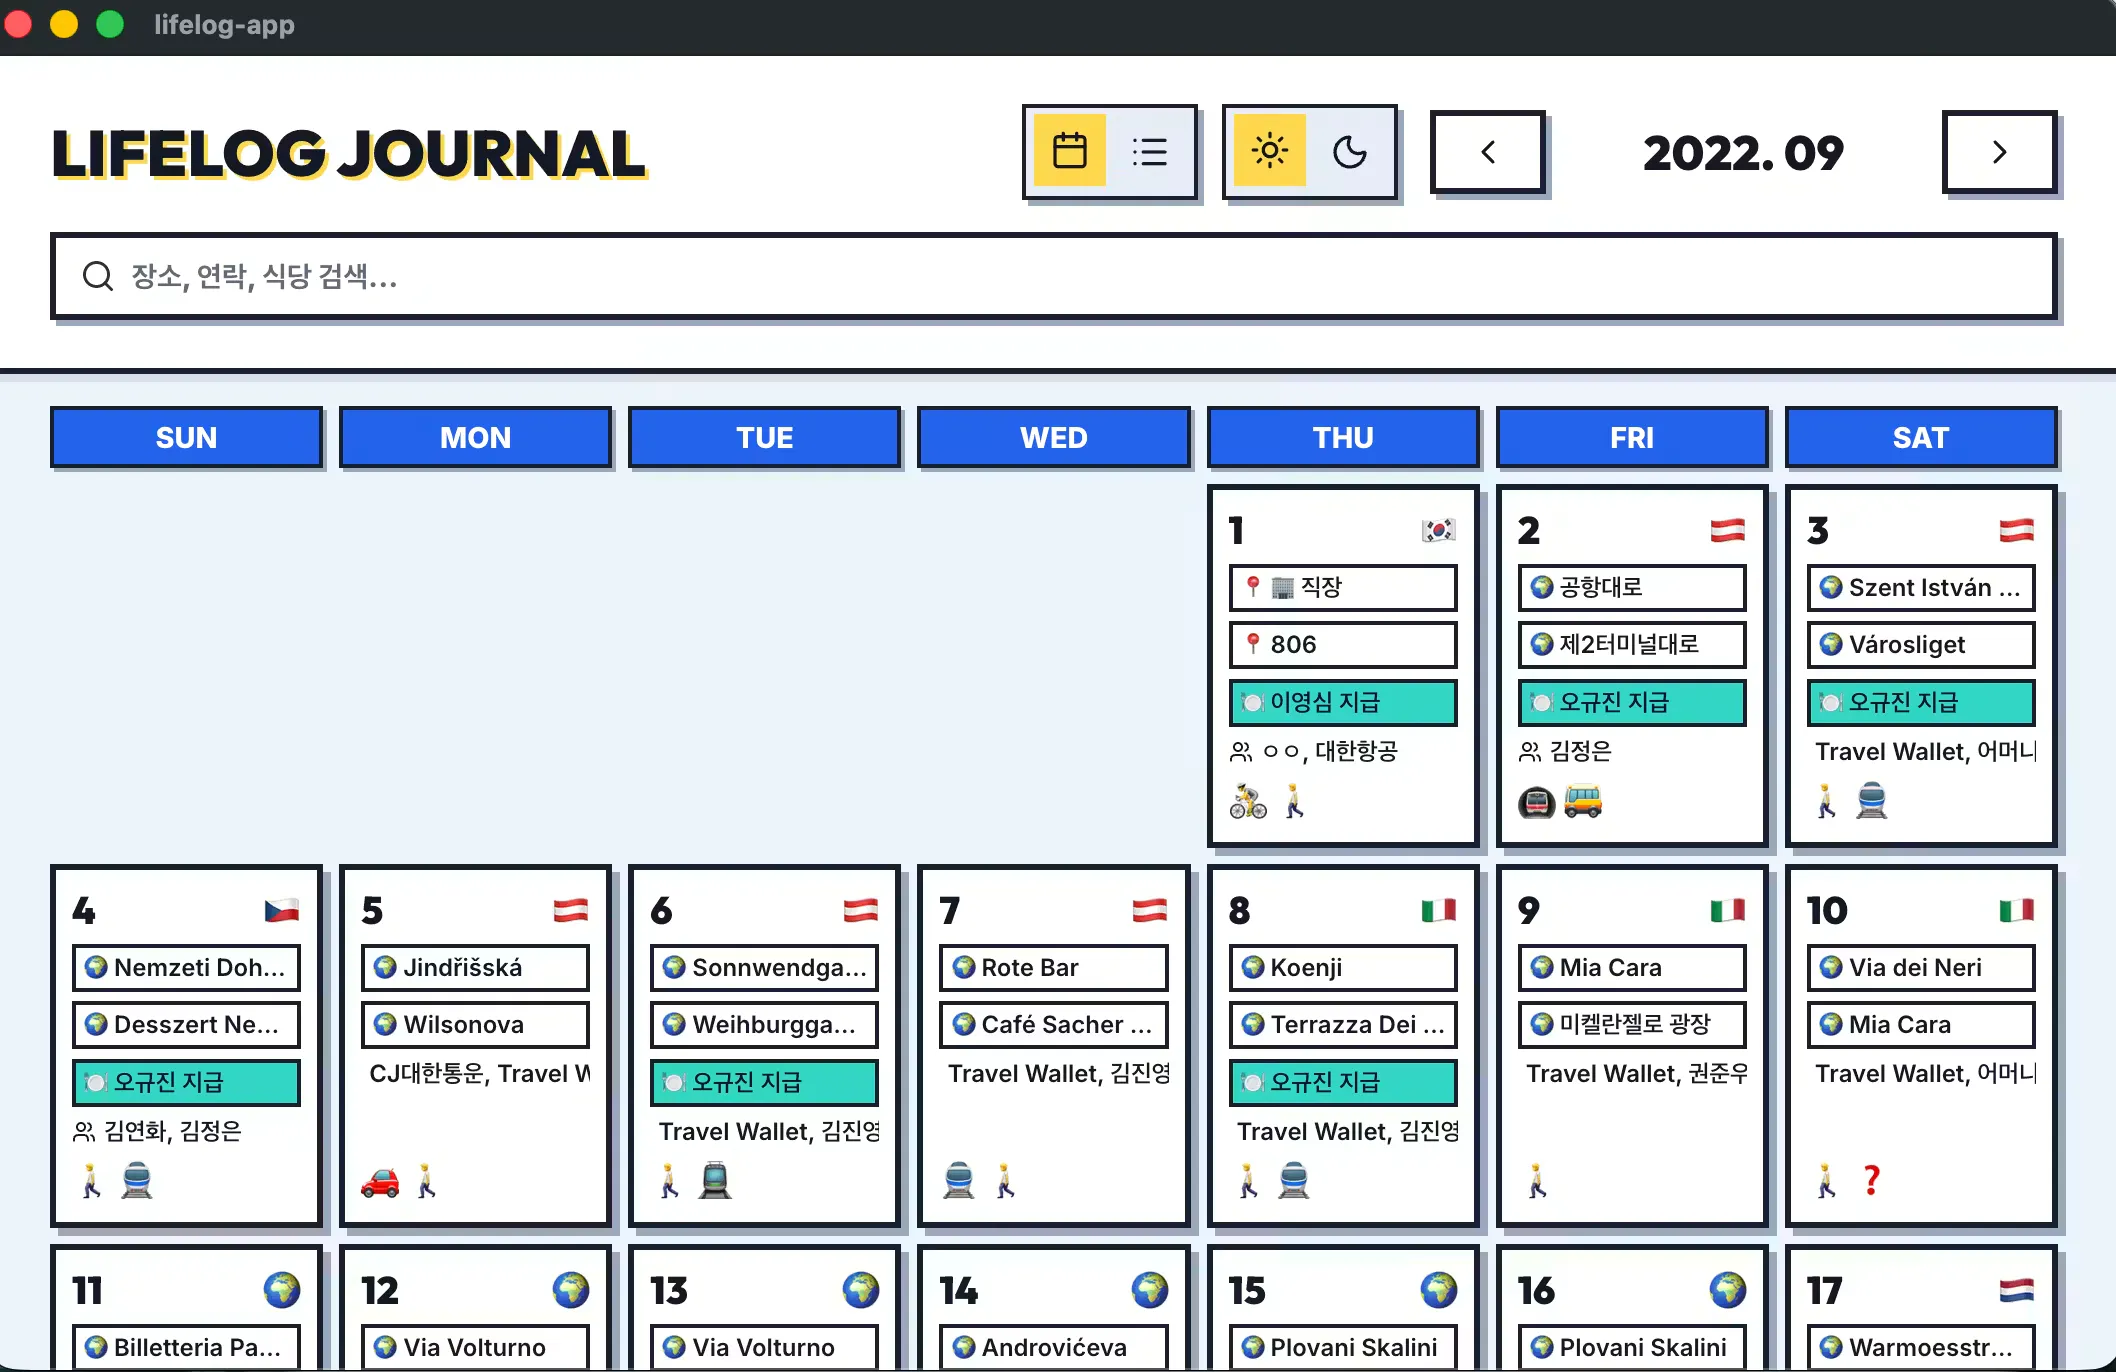The width and height of the screenshot is (2116, 1372).
Task: Open Desszert Ne... place entry
Action: (x=186, y=1024)
